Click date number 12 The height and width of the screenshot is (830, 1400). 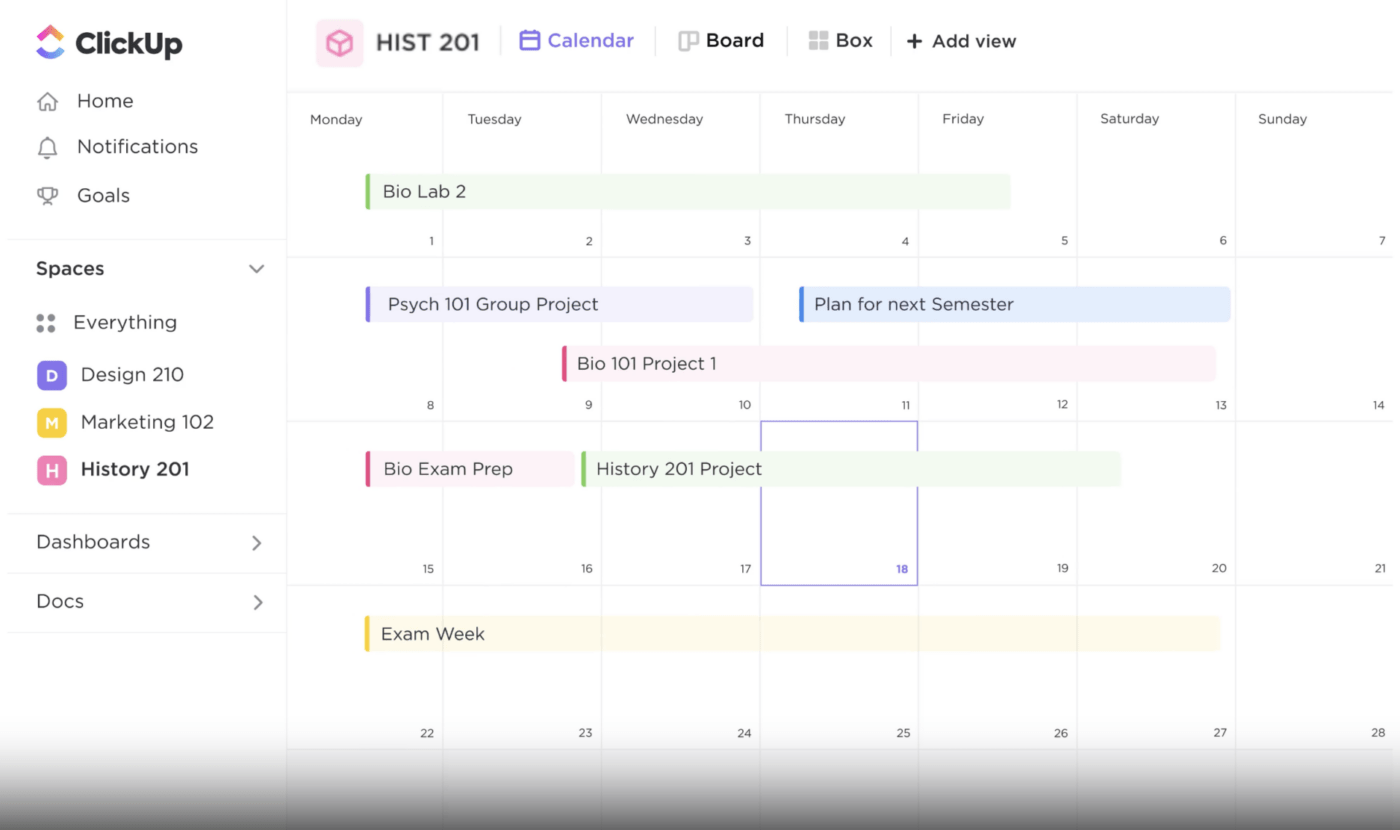point(1062,405)
